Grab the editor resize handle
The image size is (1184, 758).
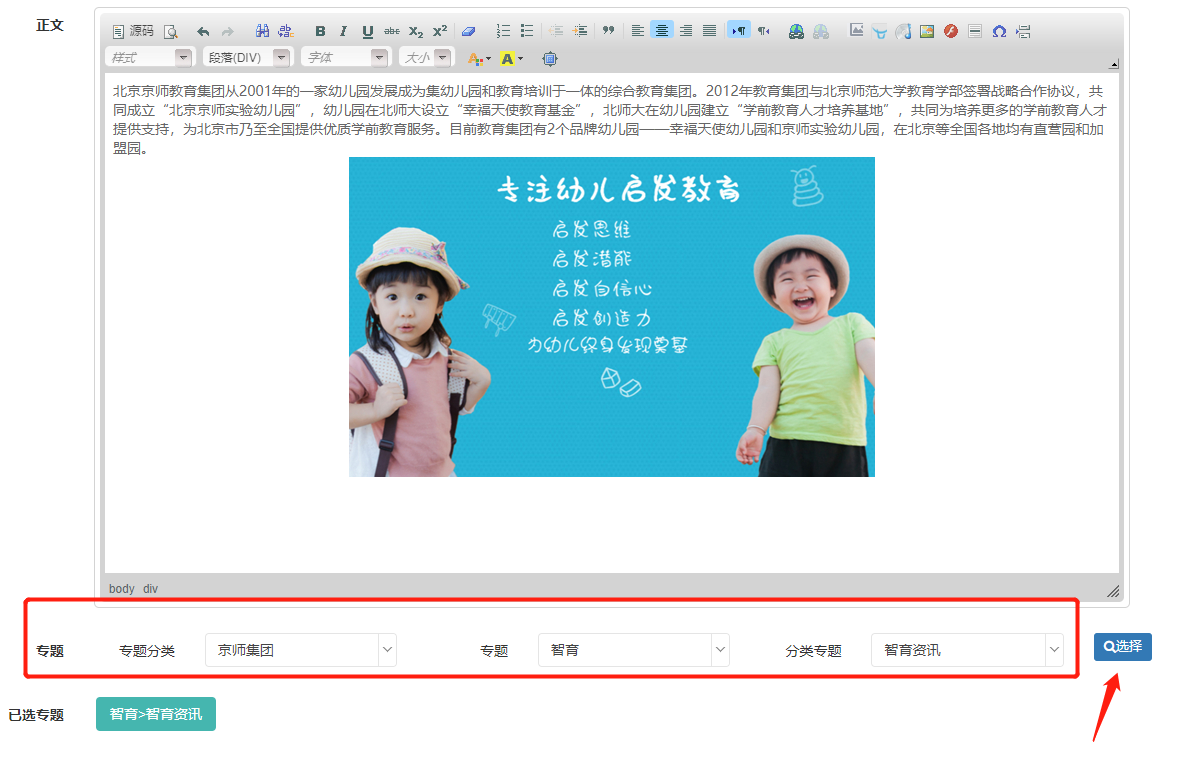(x=1113, y=591)
